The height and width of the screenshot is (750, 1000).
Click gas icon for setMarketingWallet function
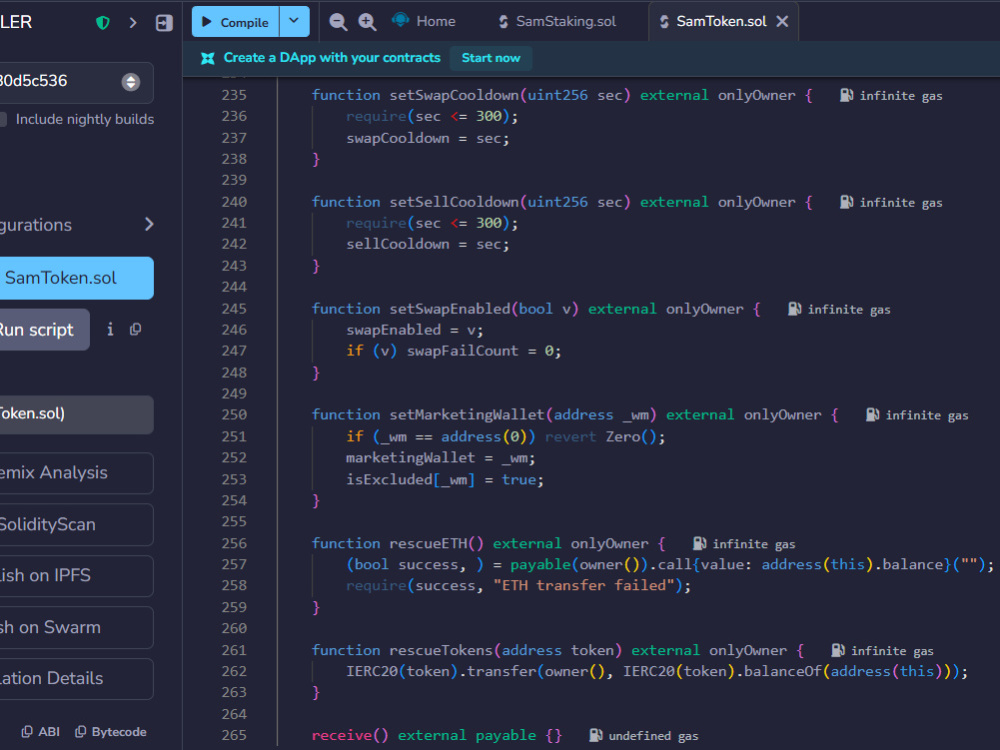pos(872,415)
